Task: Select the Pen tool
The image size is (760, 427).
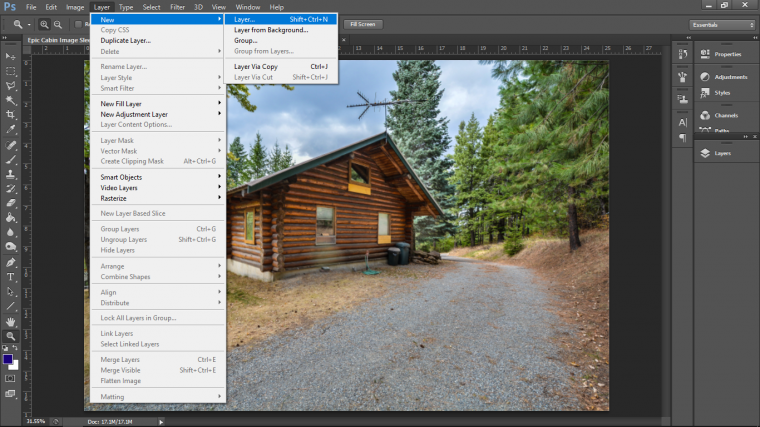Action: click(x=10, y=263)
